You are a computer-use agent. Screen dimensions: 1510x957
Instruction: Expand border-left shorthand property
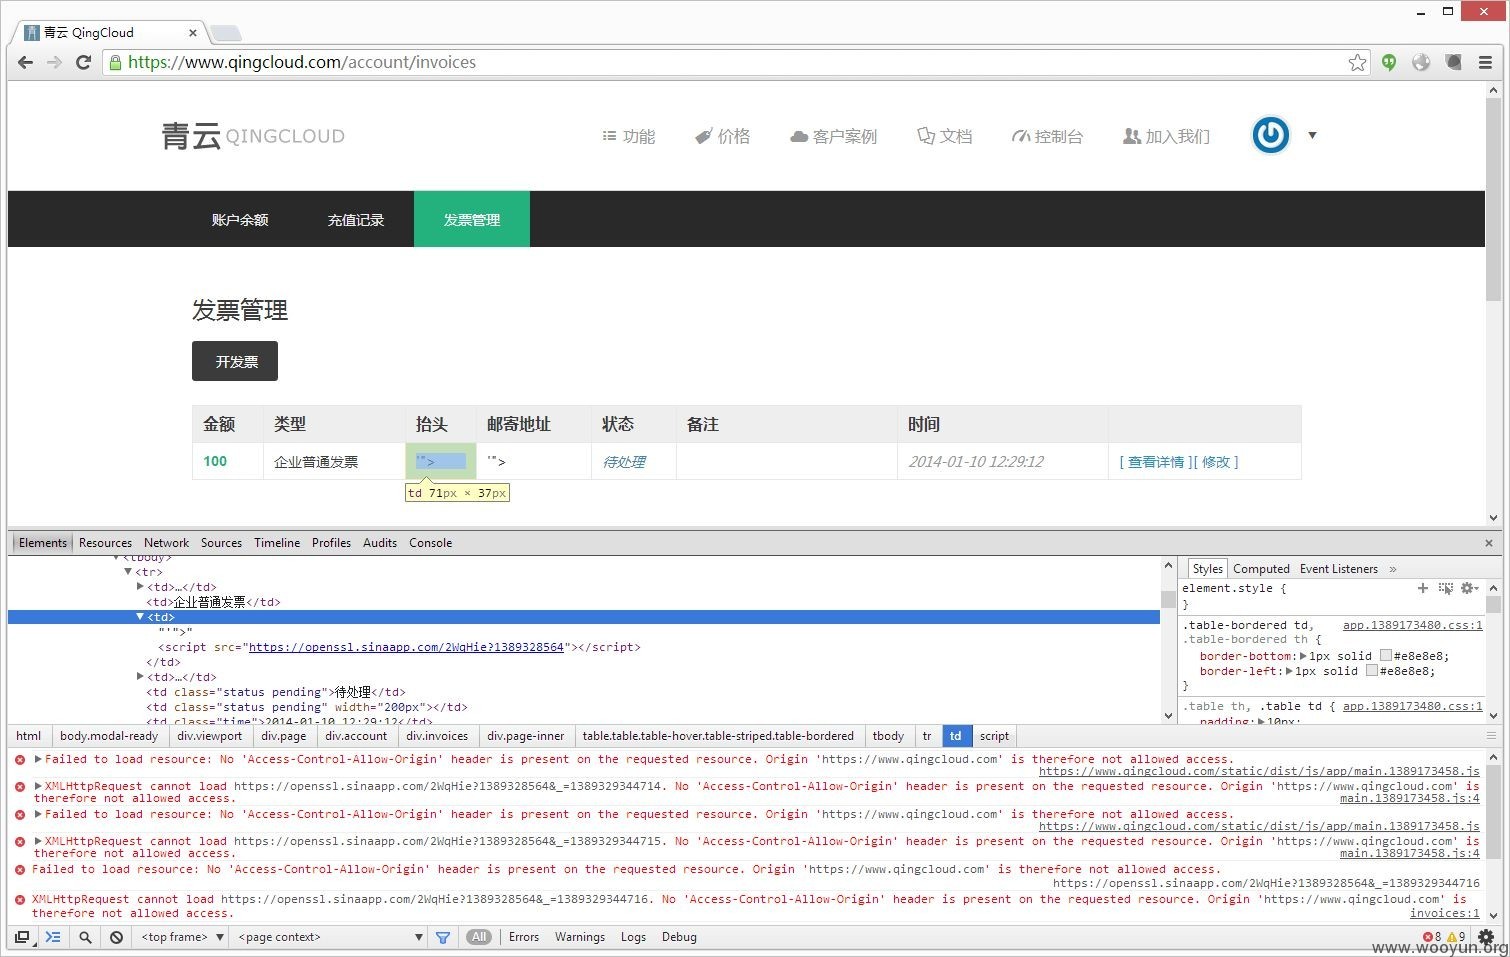[x=1290, y=671]
